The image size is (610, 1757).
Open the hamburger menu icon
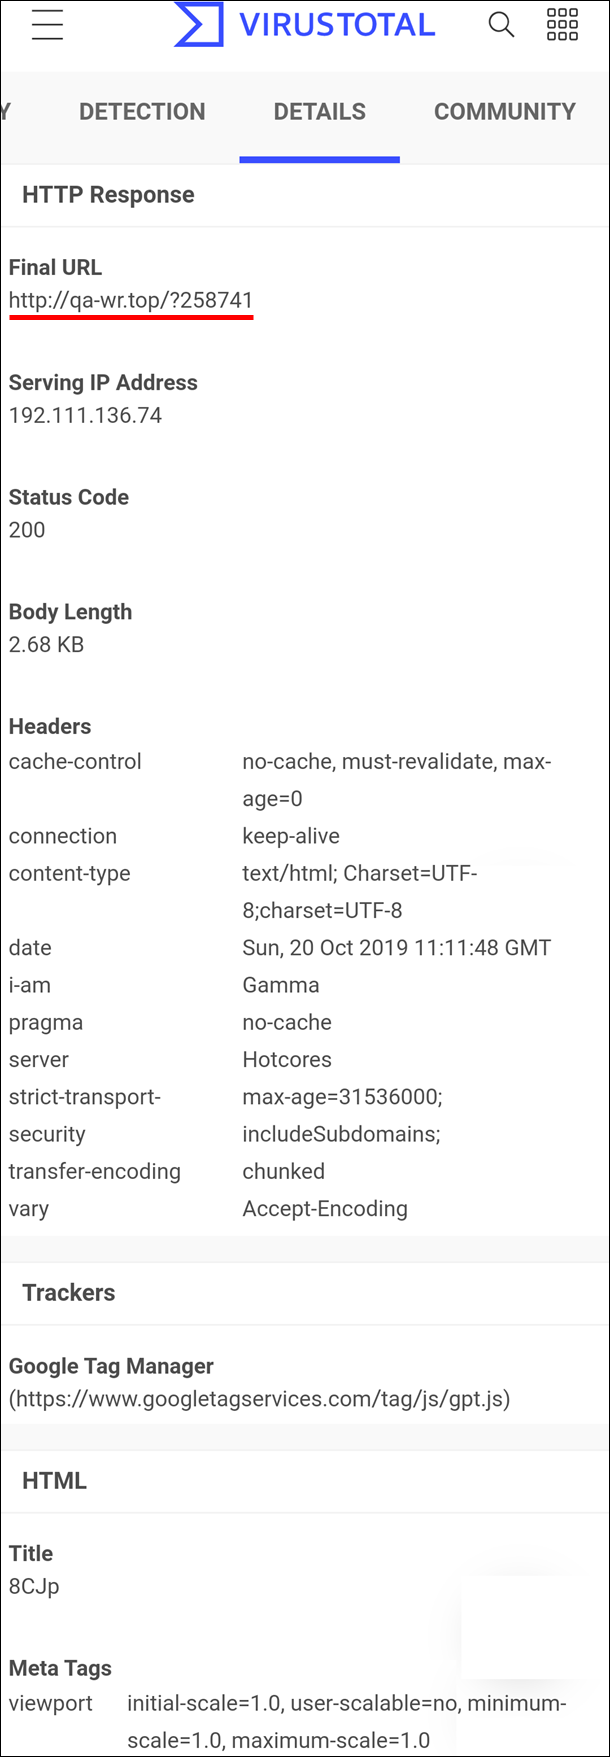pyautogui.click(x=47, y=25)
